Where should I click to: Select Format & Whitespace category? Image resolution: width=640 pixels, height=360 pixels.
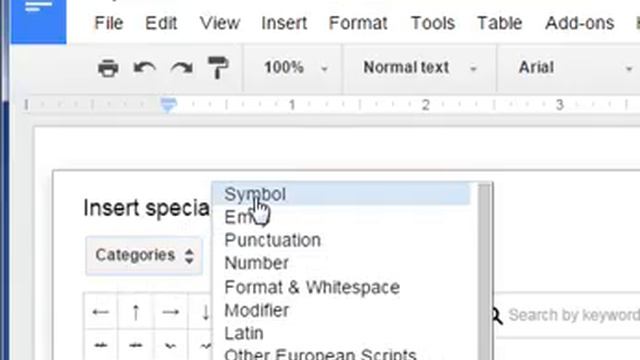coord(341,287)
